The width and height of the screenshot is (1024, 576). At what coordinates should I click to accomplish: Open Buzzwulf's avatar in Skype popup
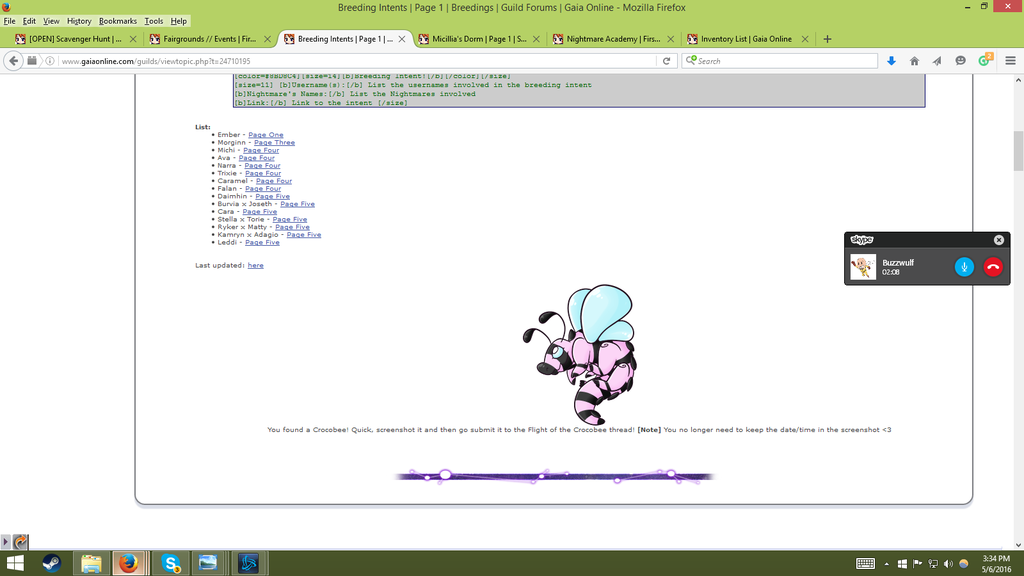863,266
